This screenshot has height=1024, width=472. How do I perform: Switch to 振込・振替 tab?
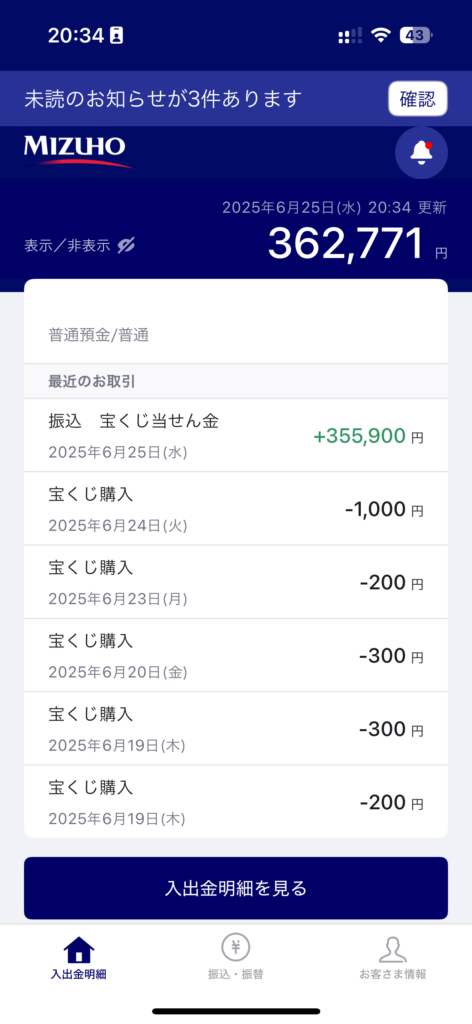pyautogui.click(x=236, y=974)
